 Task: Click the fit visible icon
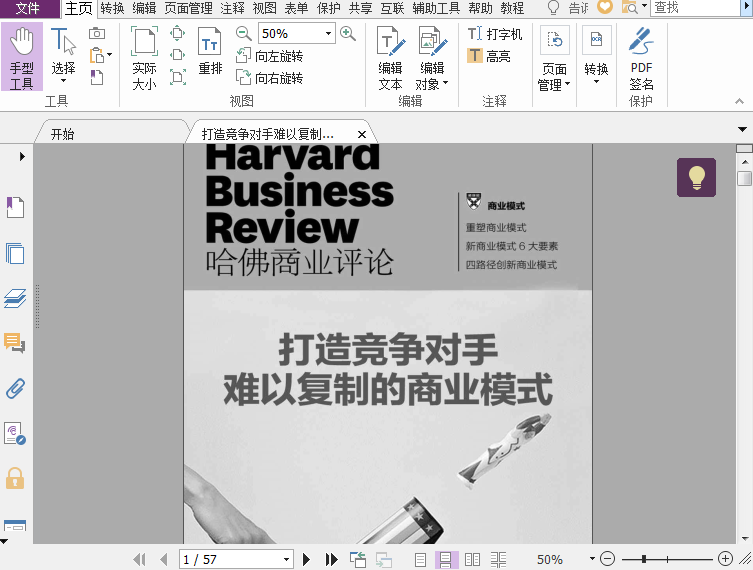(x=178, y=77)
